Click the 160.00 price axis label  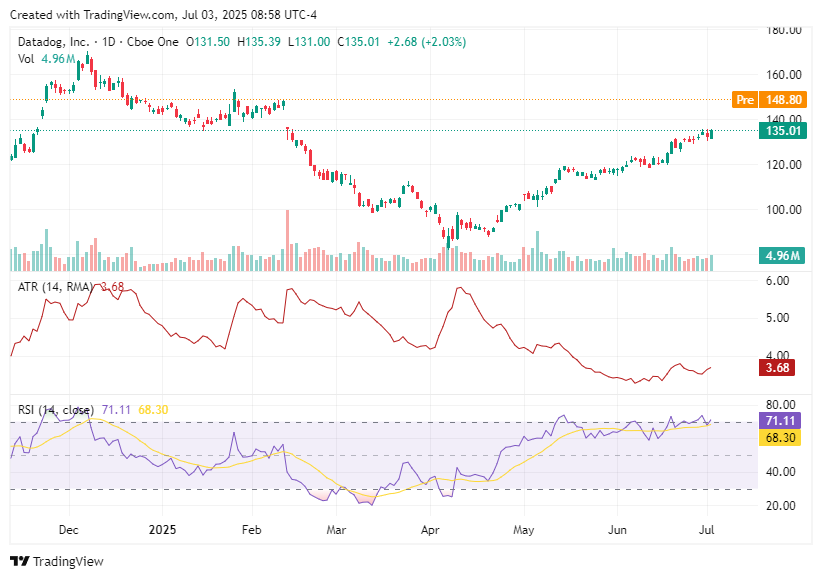click(784, 75)
